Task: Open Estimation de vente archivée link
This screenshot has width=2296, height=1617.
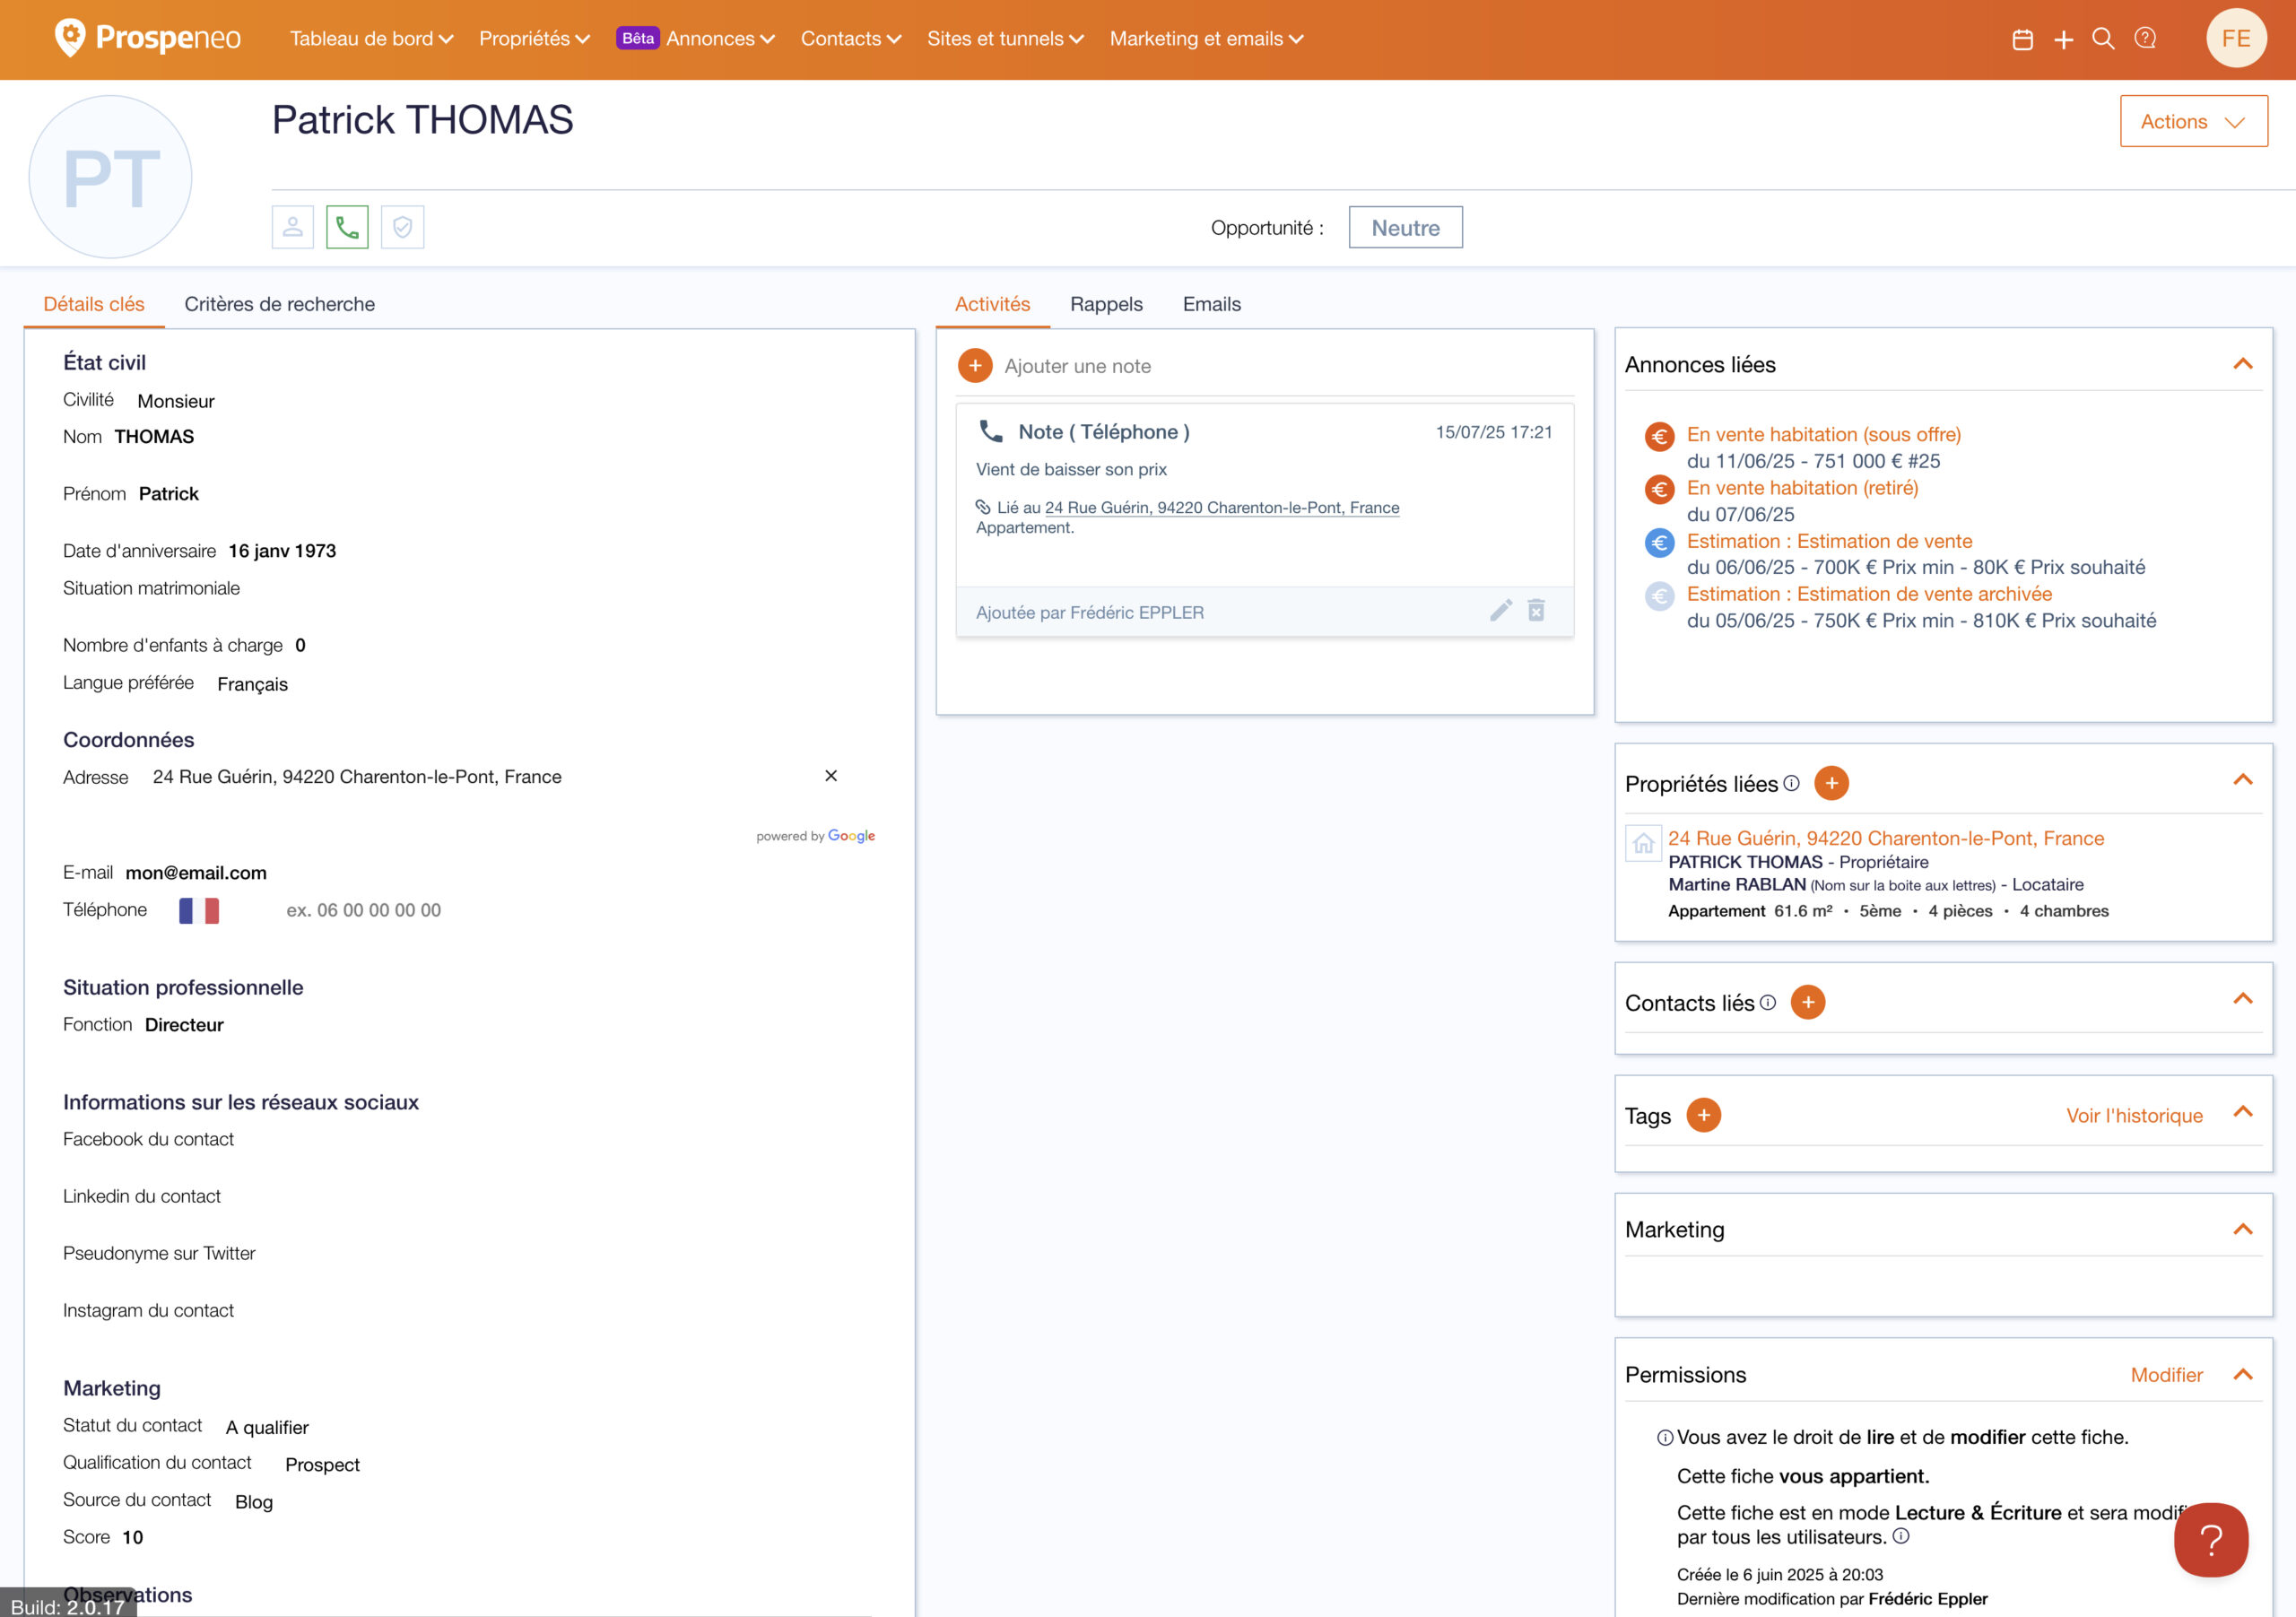Action: [1869, 594]
